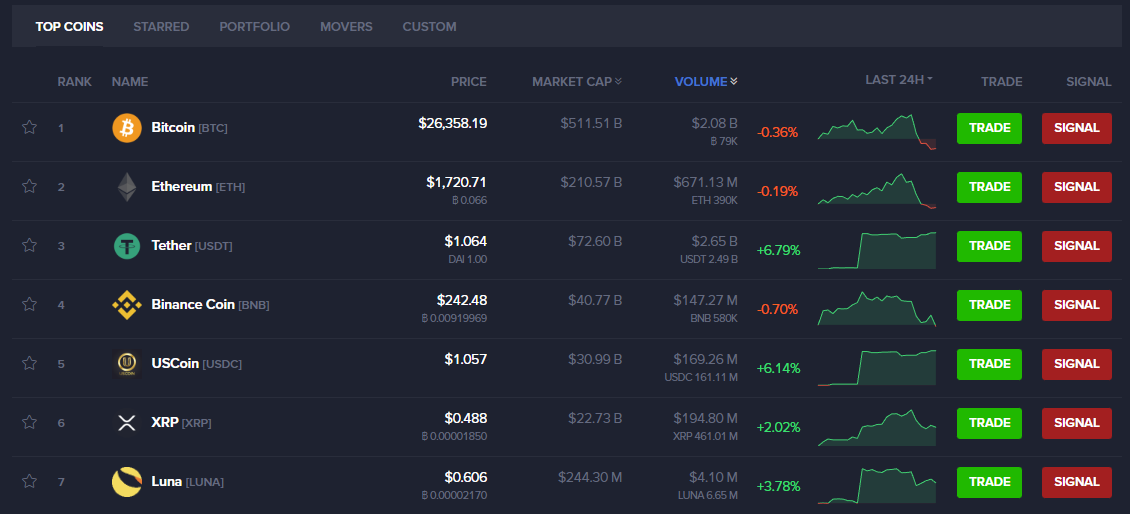The height and width of the screenshot is (514, 1130).
Task: Click Bitcoin market cap $511.51 B
Action: pyautogui.click(x=591, y=123)
